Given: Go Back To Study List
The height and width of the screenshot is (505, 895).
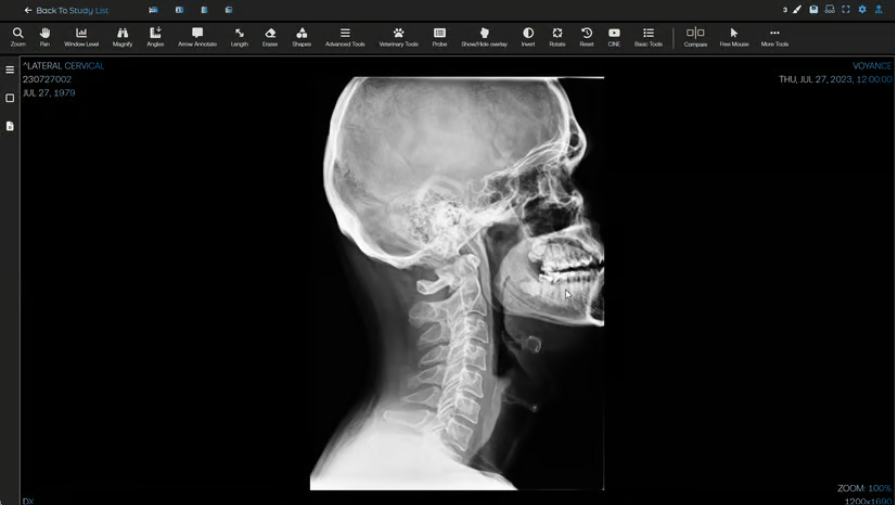Looking at the screenshot, I should pyautogui.click(x=66, y=10).
